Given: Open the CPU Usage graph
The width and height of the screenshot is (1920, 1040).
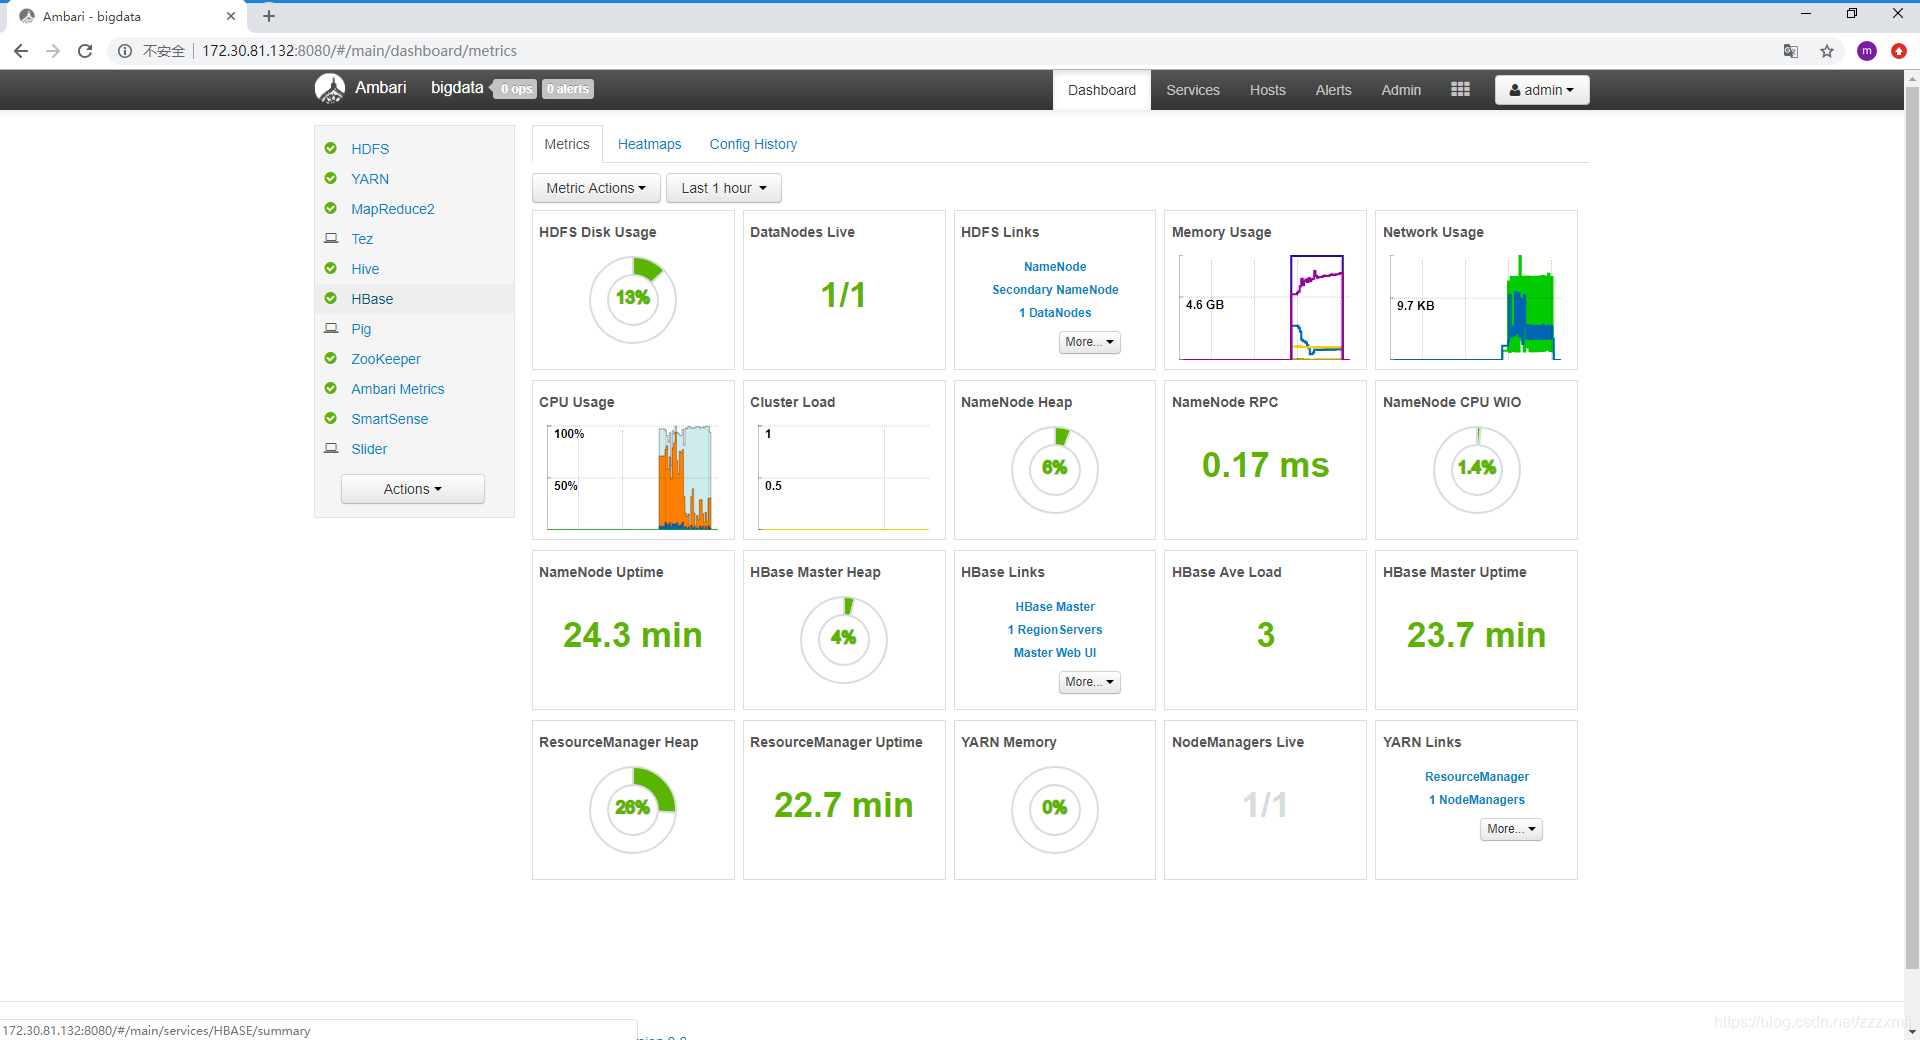Looking at the screenshot, I should pos(632,477).
